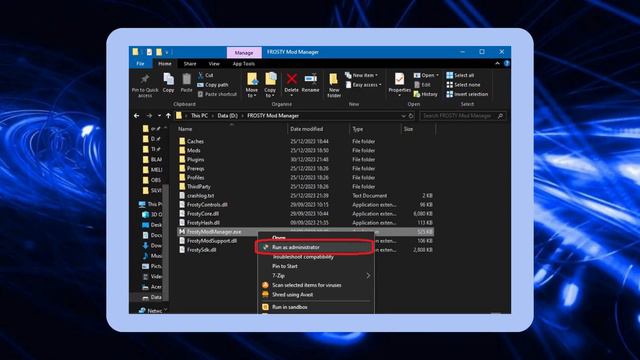Click the Copy ribbon icon
The width and height of the screenshot is (640, 360).
(x=169, y=83)
